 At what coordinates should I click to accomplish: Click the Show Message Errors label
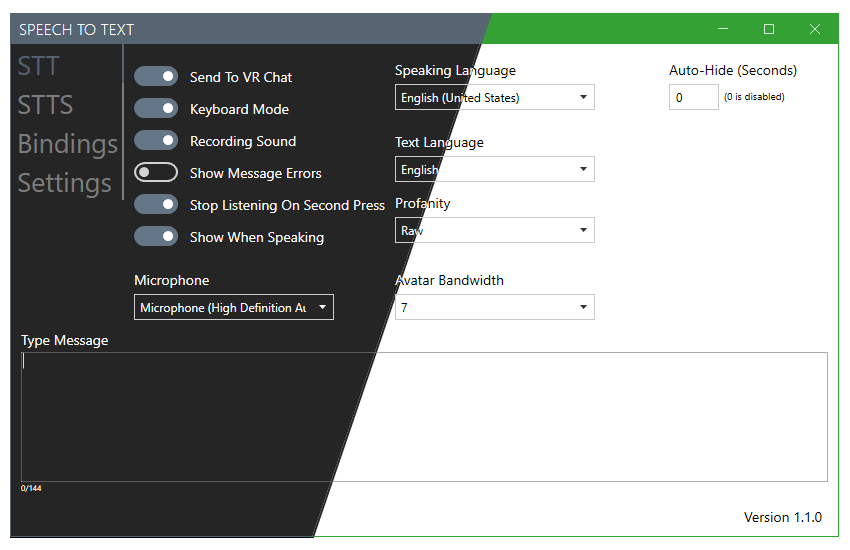tap(255, 173)
